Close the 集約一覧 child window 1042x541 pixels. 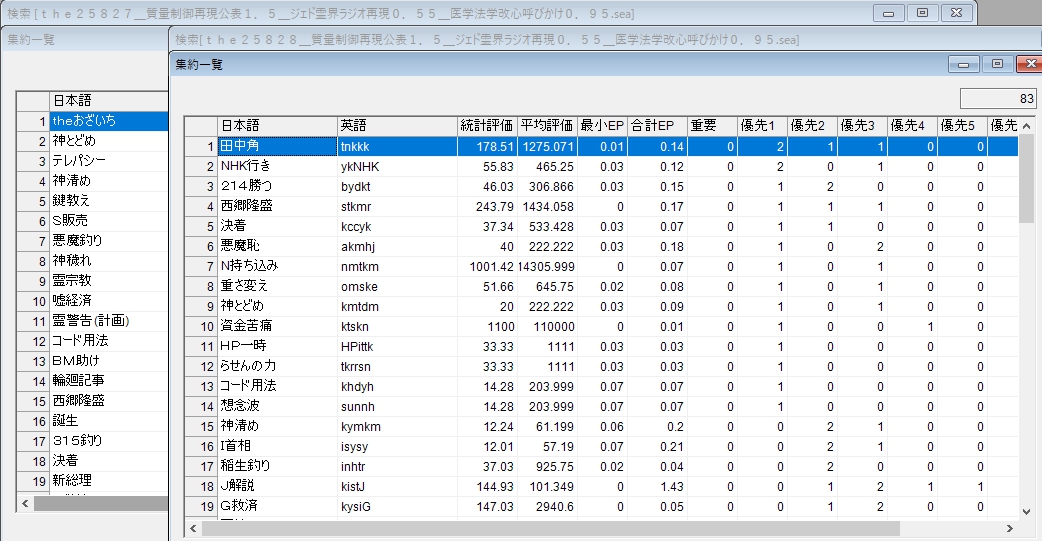pyautogui.click(x=1027, y=64)
